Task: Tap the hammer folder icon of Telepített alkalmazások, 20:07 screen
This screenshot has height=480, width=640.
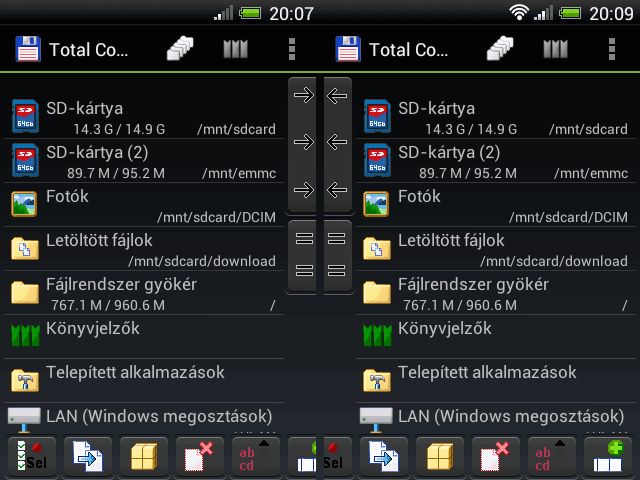Action: (x=25, y=380)
